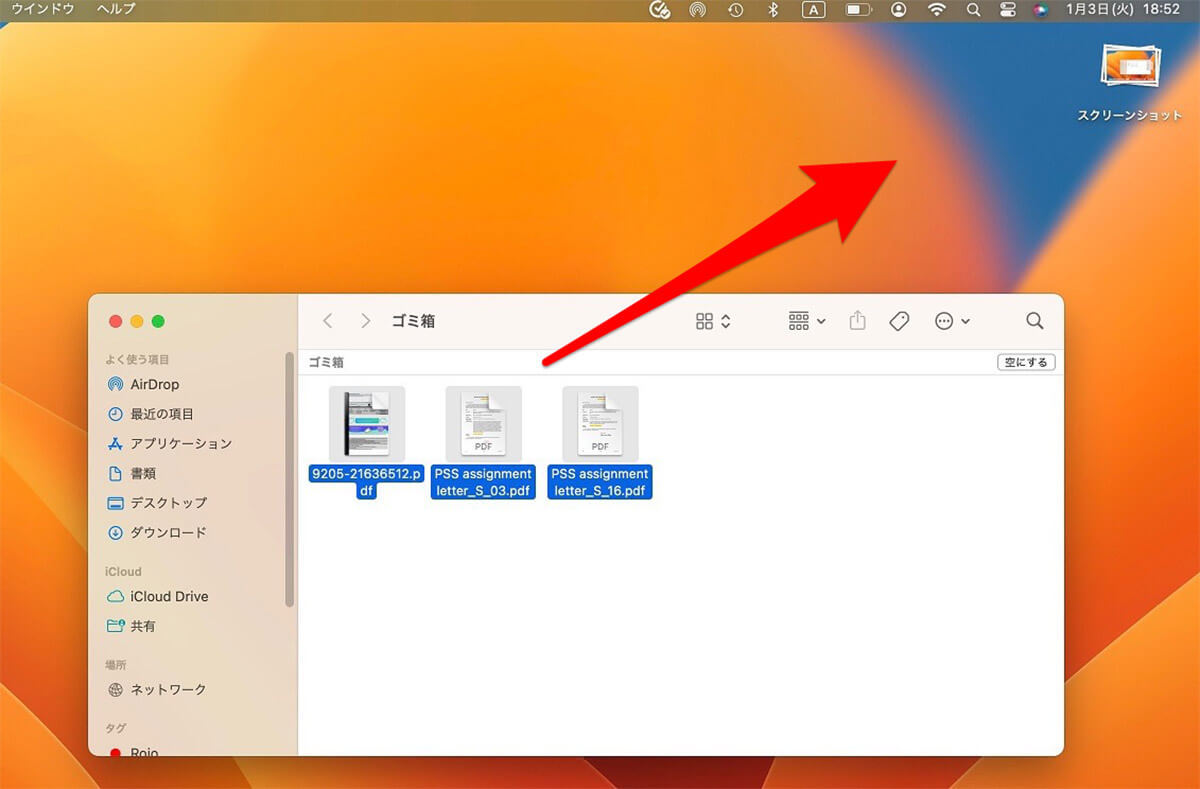Open Wi-Fi menu in menu bar
This screenshot has height=789, width=1200.
937,9
